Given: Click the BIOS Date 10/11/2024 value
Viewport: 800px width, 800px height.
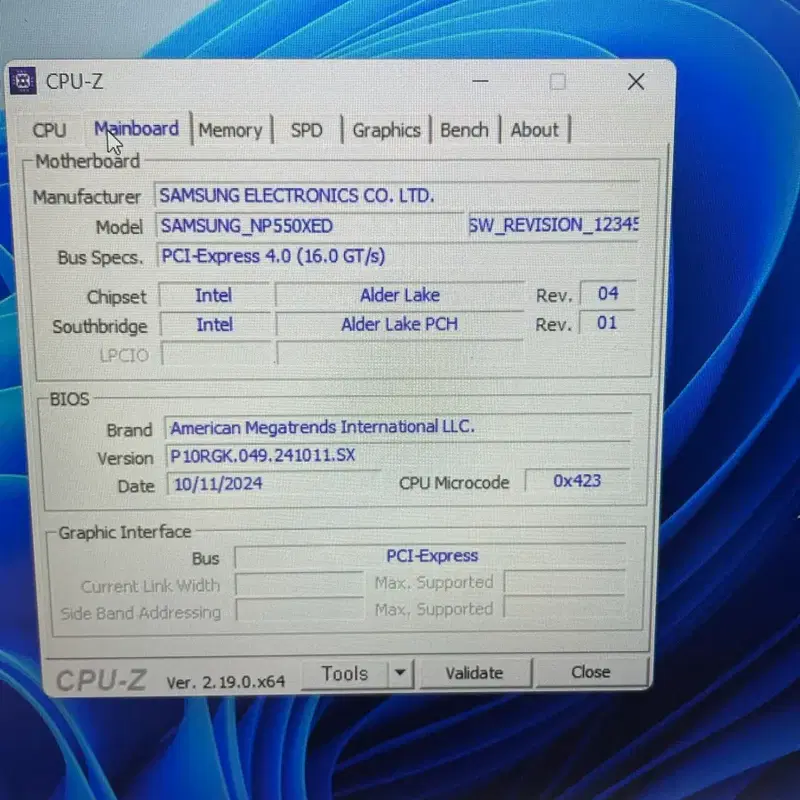Looking at the screenshot, I should click(273, 483).
